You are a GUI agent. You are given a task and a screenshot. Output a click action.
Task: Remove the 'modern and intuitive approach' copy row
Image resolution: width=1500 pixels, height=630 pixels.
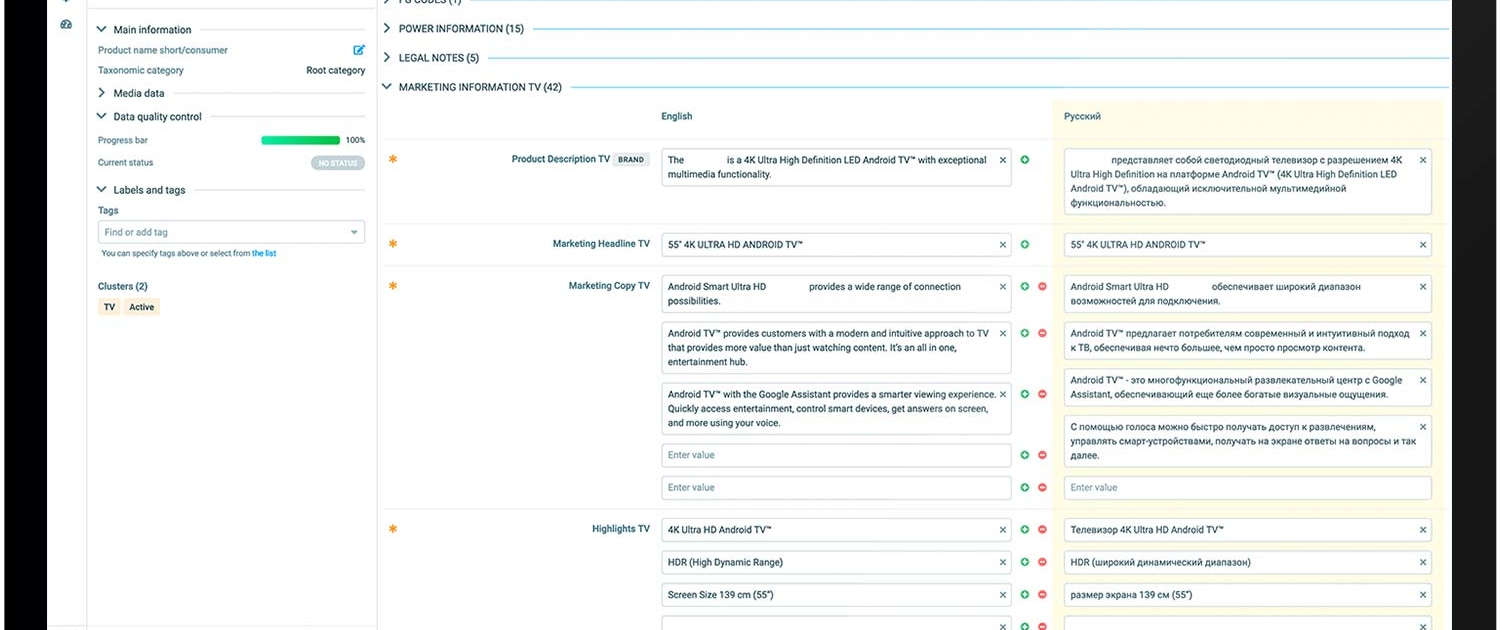coord(1042,334)
